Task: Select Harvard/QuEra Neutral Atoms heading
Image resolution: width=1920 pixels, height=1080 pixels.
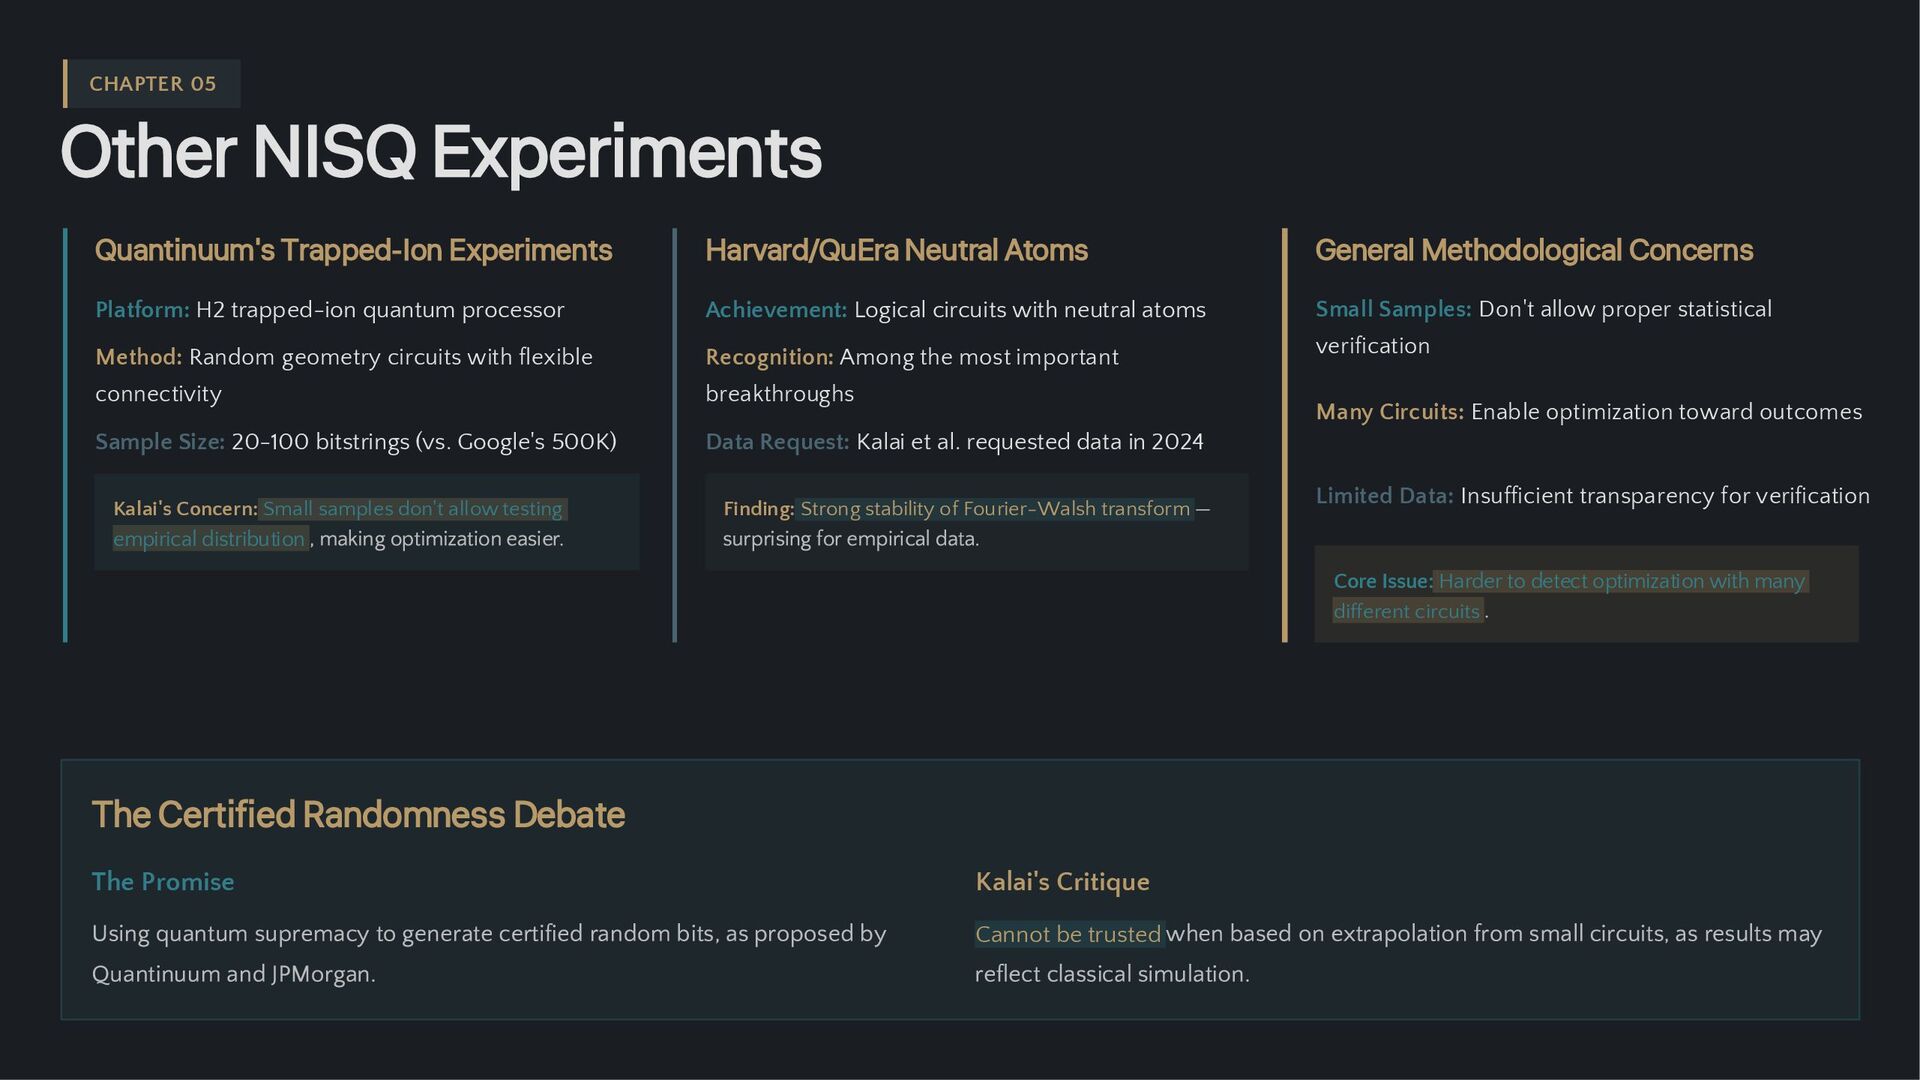Action: pyautogui.click(x=896, y=250)
